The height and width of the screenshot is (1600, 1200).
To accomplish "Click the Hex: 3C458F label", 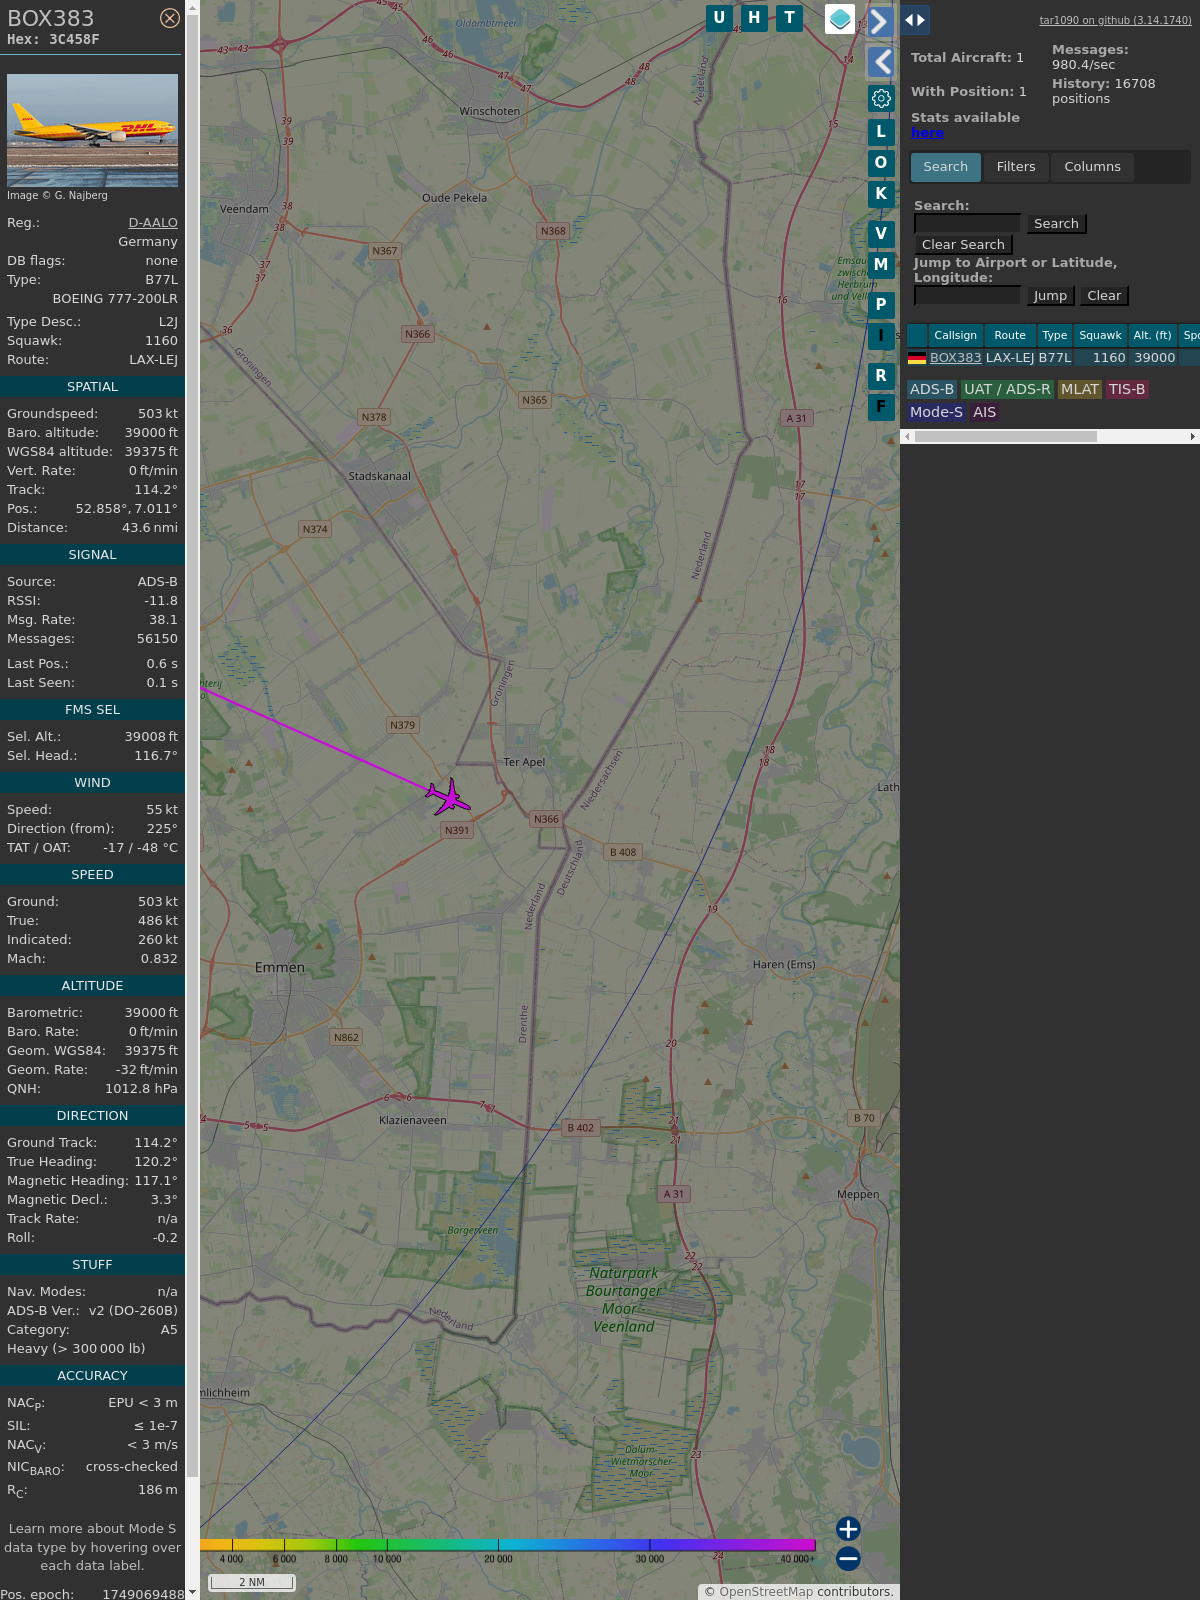I will 53,40.
